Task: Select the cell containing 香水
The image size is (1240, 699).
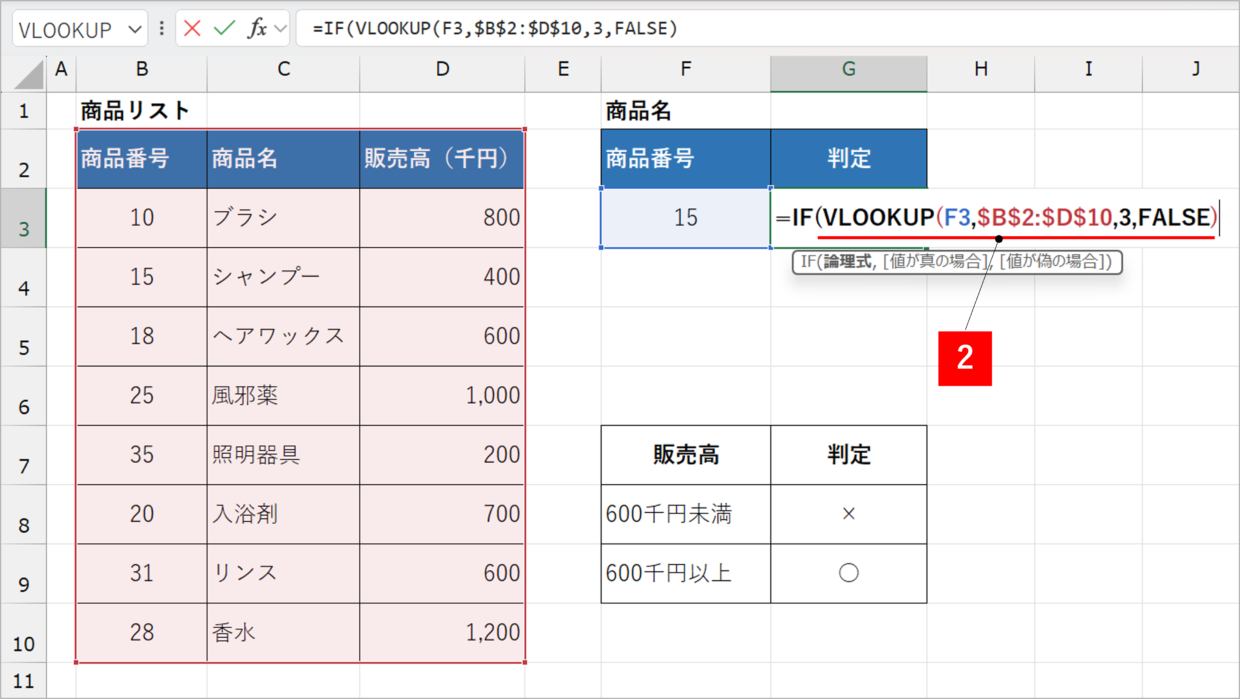Action: tap(284, 632)
